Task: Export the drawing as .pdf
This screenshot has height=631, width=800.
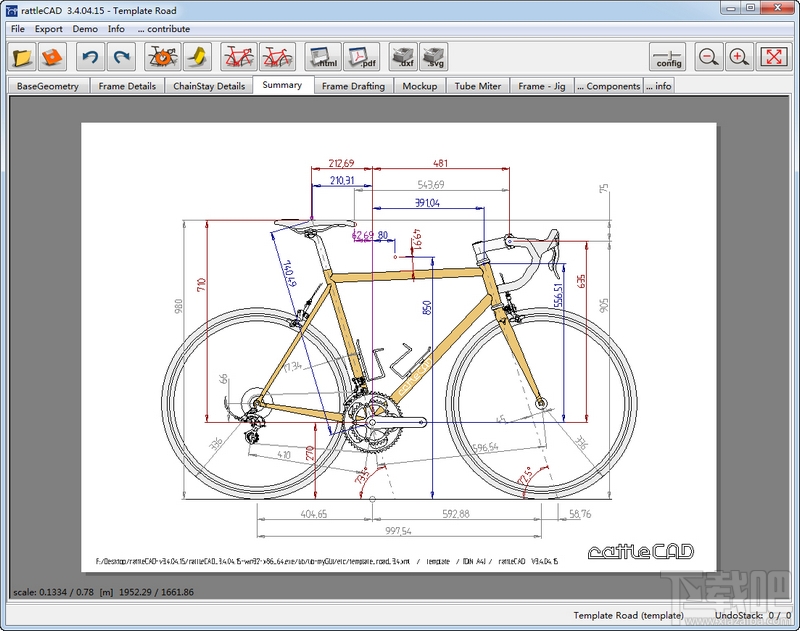Action: click(361, 57)
